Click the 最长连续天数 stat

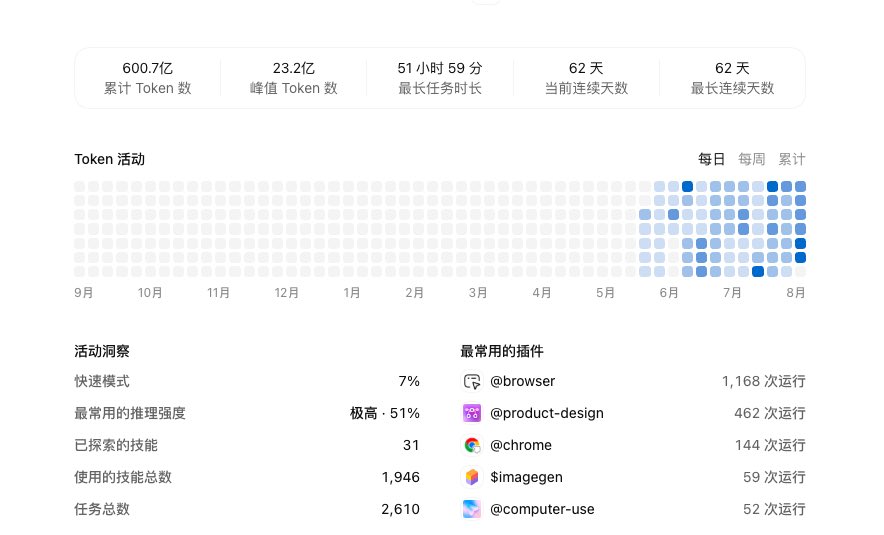[732, 78]
